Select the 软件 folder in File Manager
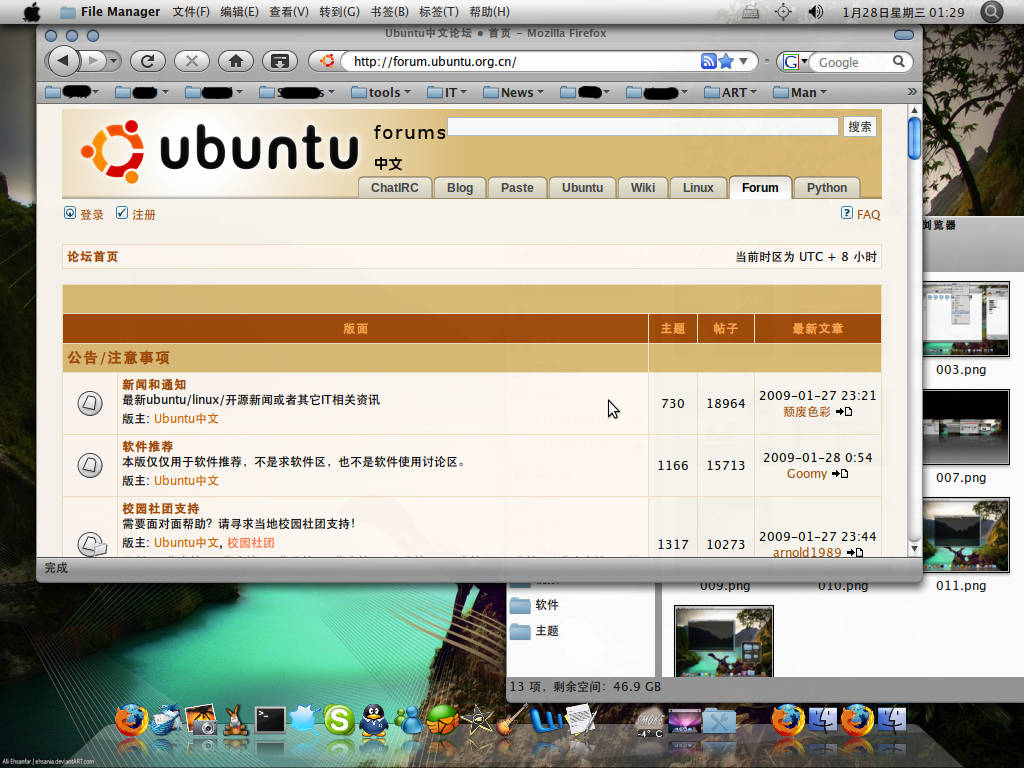Image resolution: width=1024 pixels, height=768 pixels. coord(534,605)
